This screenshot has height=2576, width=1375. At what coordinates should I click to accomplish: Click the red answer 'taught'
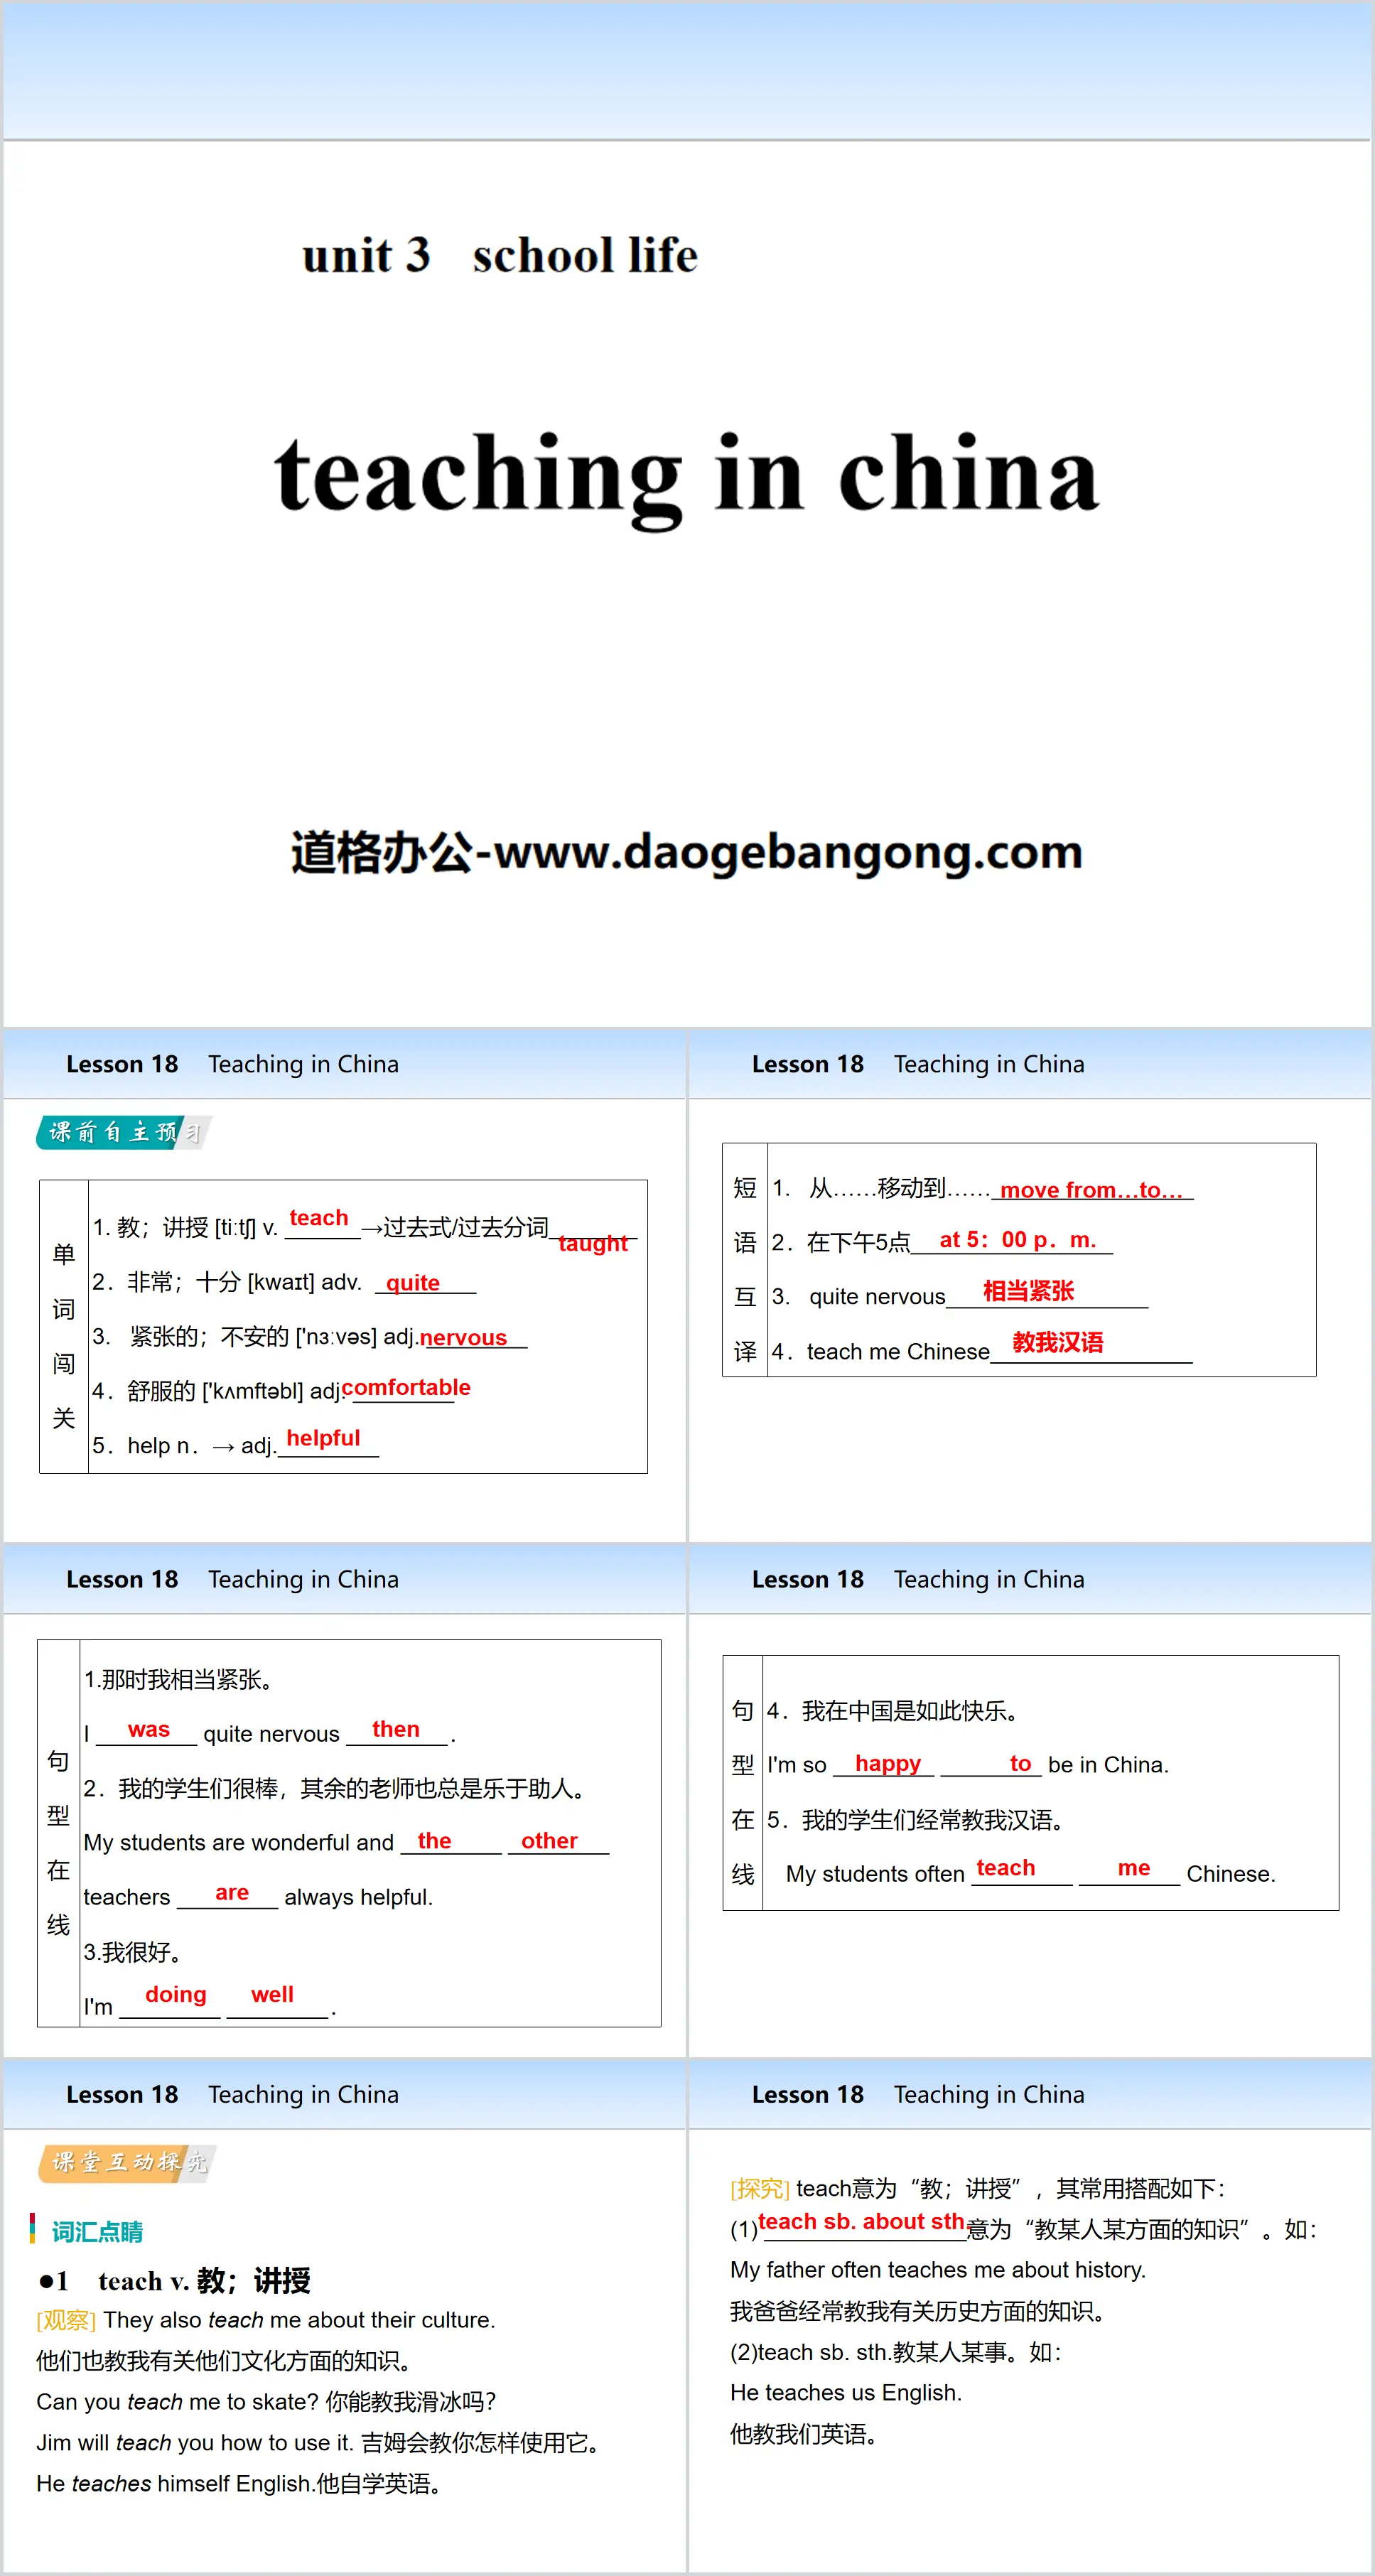[593, 1243]
